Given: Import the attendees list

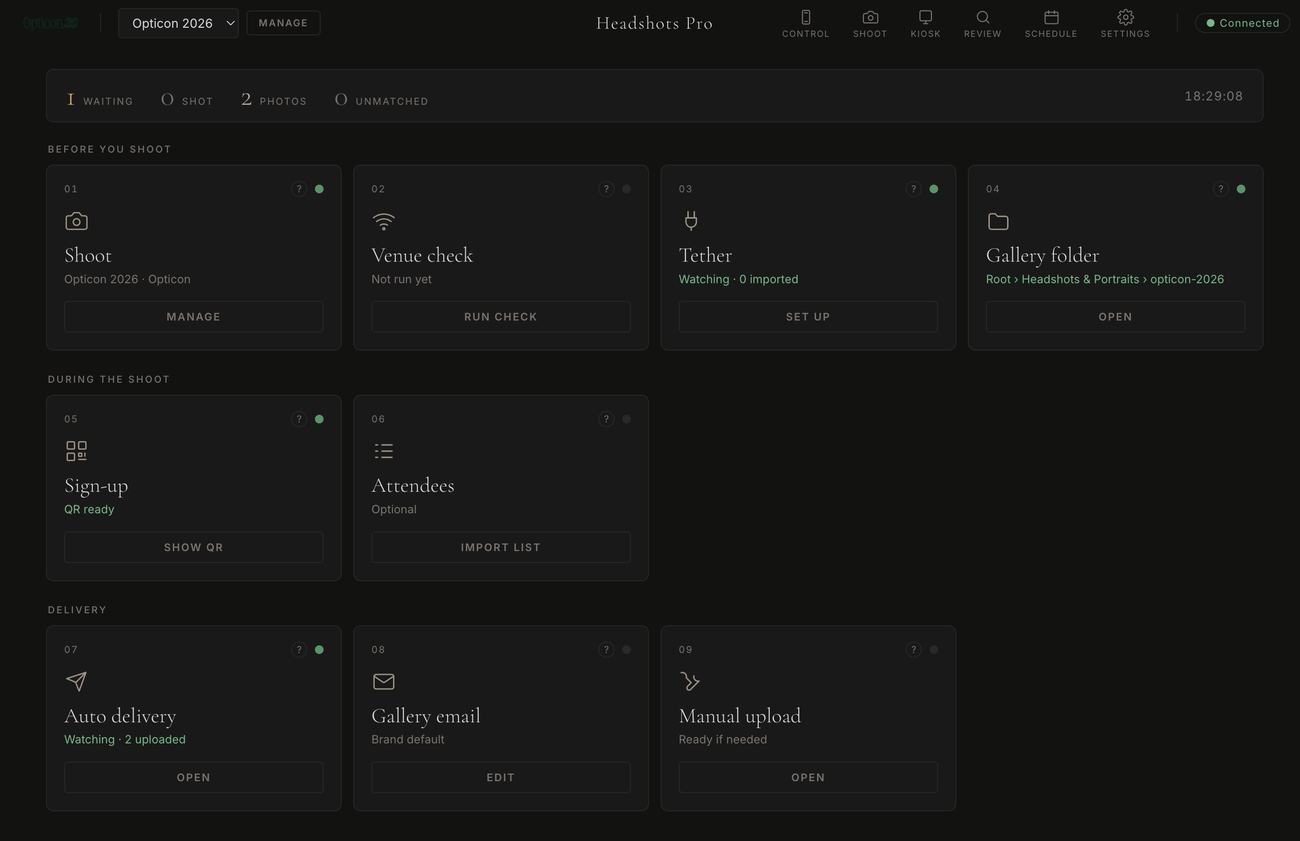Looking at the screenshot, I should (x=501, y=547).
